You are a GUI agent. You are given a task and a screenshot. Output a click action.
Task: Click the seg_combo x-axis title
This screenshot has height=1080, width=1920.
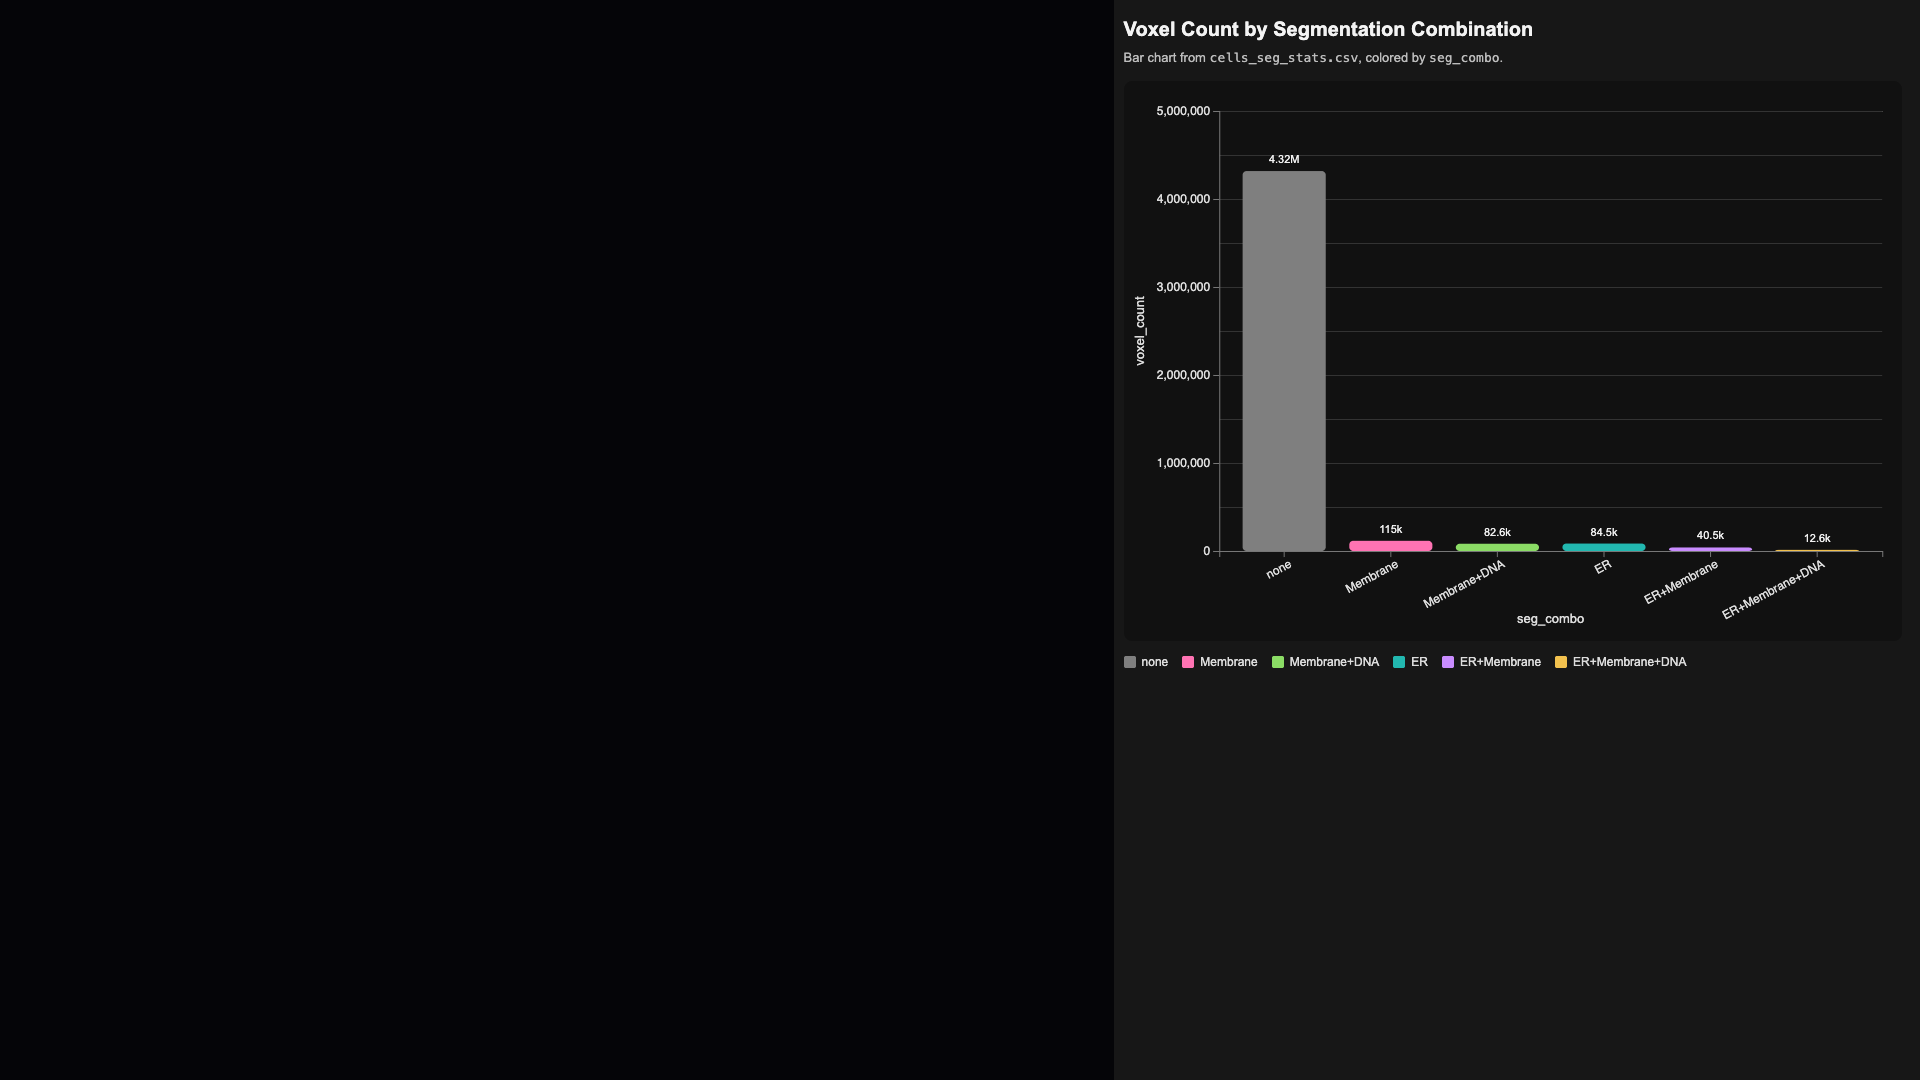1550,619
